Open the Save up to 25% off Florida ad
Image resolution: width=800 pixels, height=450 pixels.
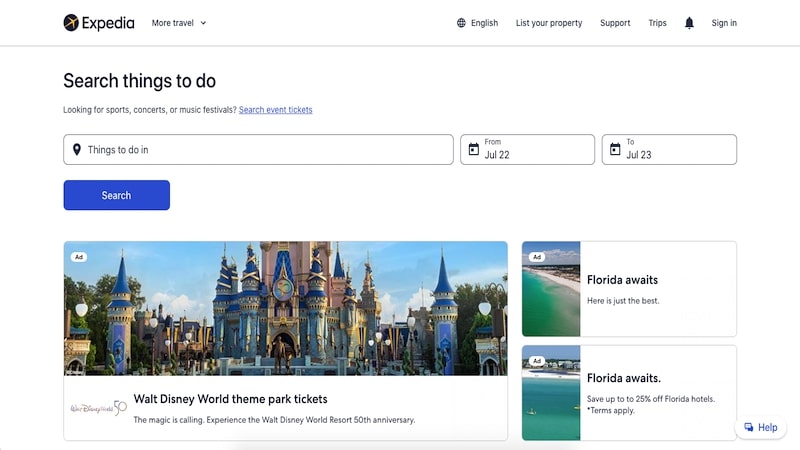(629, 393)
